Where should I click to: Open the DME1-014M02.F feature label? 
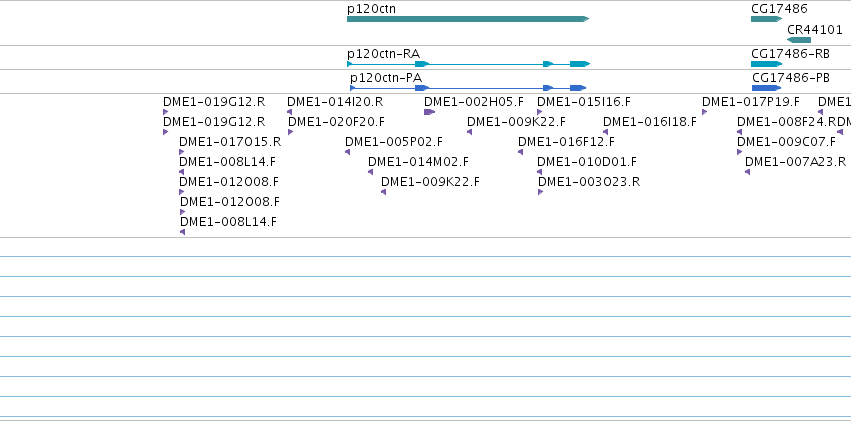tap(418, 161)
